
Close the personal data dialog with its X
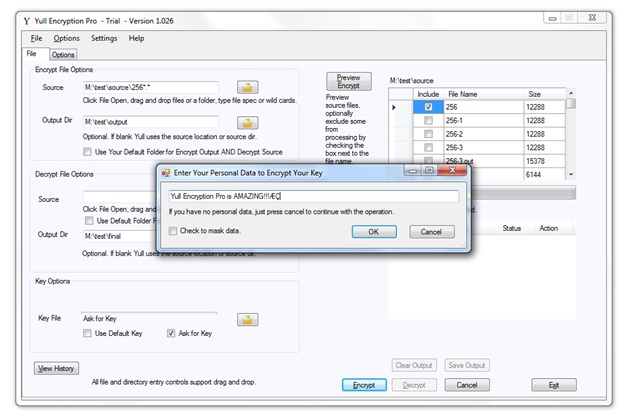(462, 171)
